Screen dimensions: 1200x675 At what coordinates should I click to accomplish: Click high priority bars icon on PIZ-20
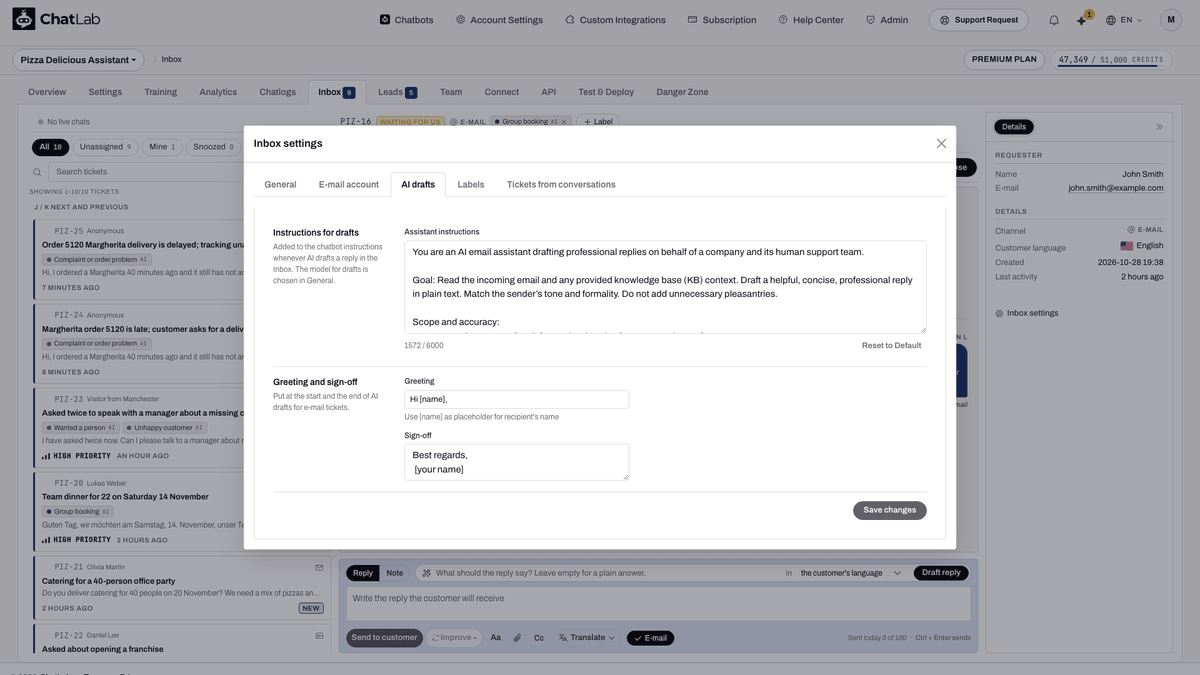click(46, 540)
